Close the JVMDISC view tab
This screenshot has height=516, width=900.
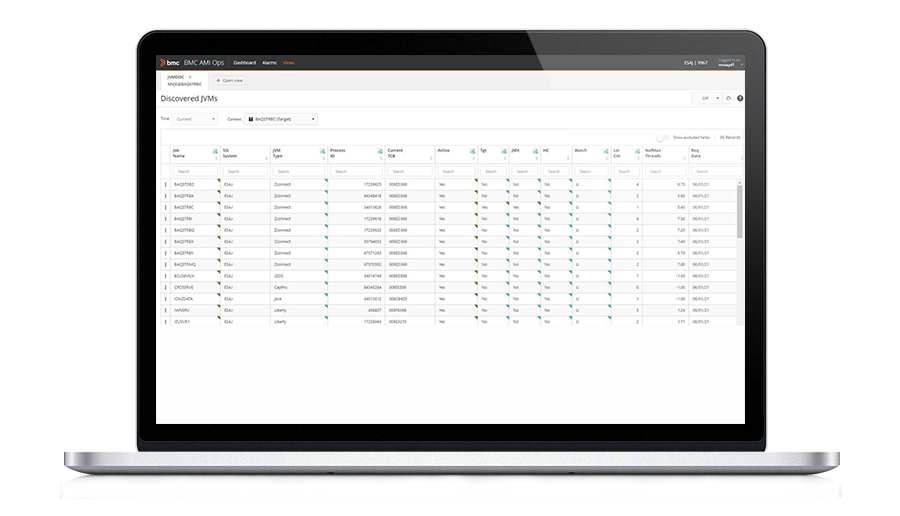pyautogui.click(x=190, y=76)
